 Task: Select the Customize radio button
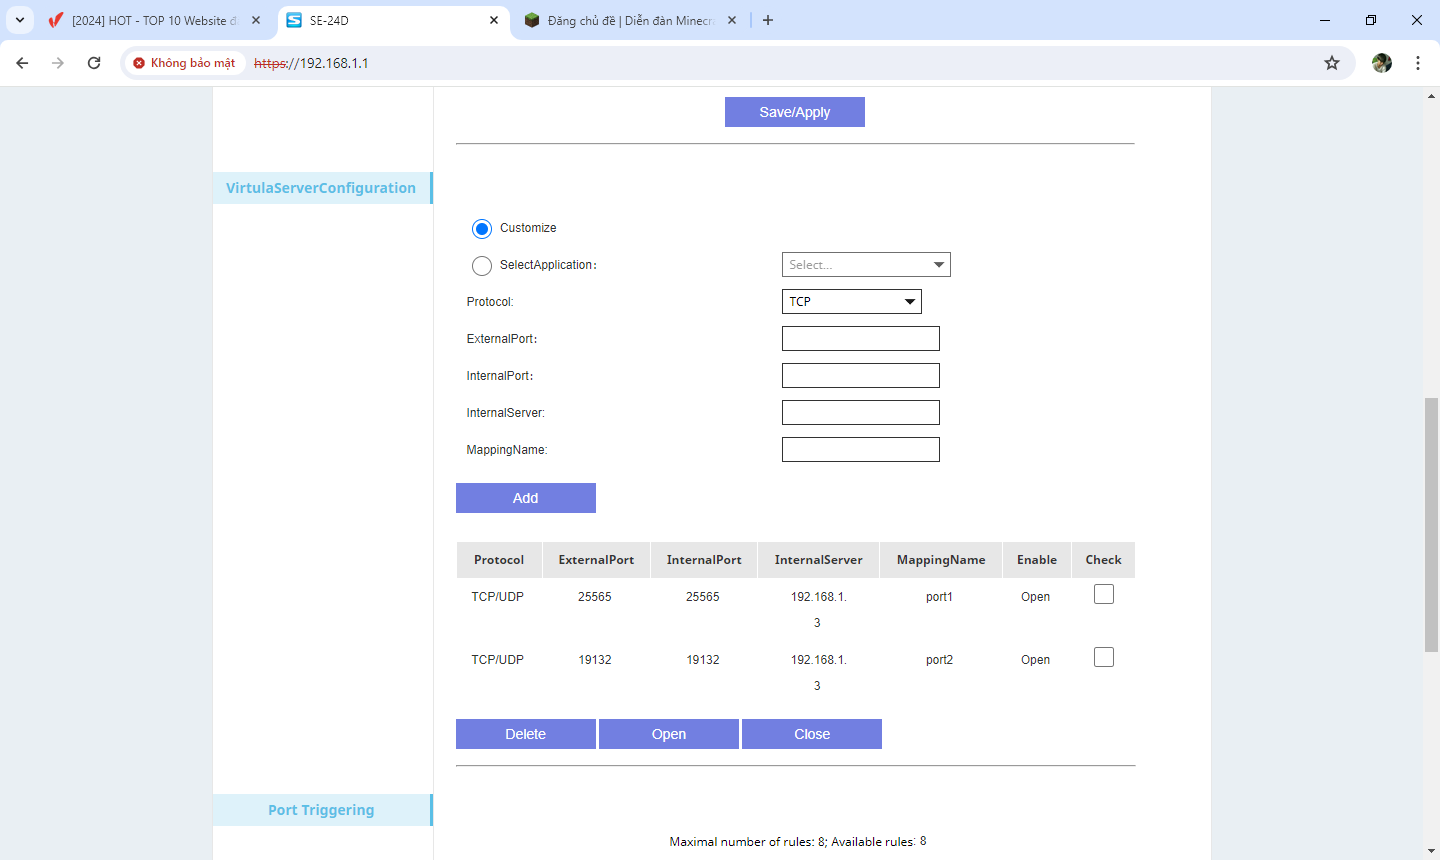(x=482, y=229)
